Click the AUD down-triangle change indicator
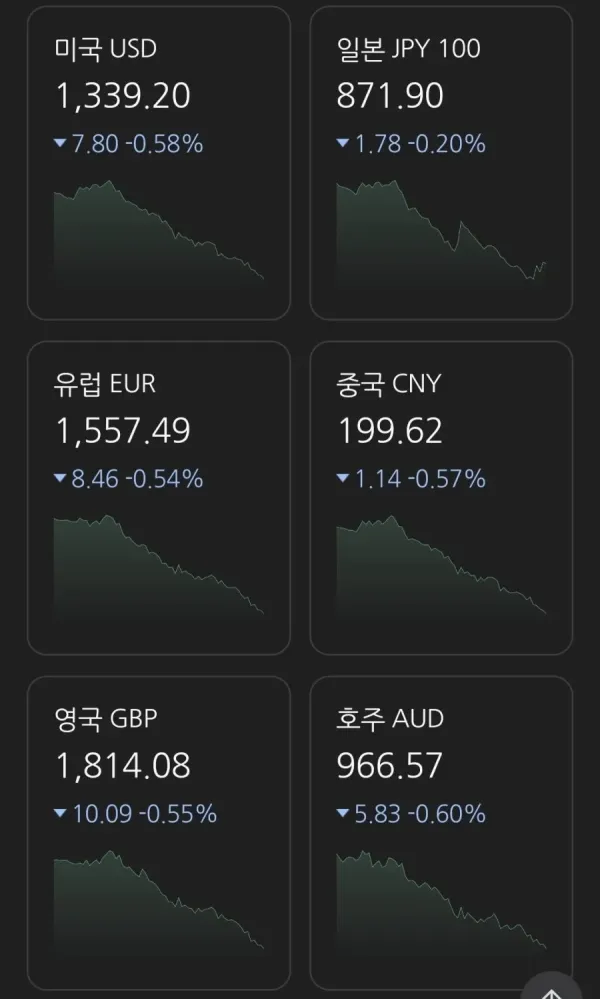This screenshot has height=999, width=600. click(x=343, y=813)
